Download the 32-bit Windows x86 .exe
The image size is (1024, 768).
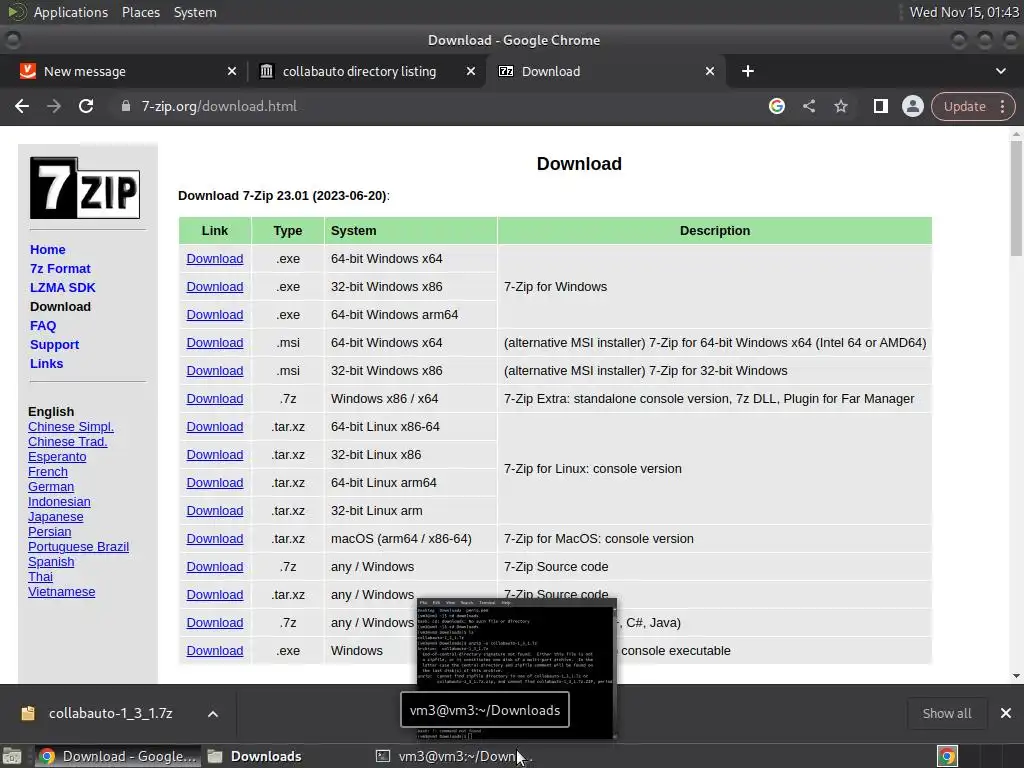(x=215, y=287)
